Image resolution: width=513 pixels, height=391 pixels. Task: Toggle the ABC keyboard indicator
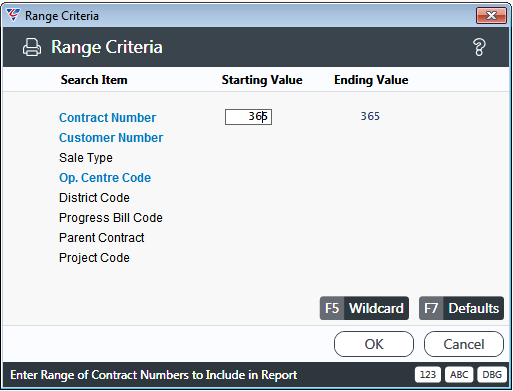(x=459, y=375)
